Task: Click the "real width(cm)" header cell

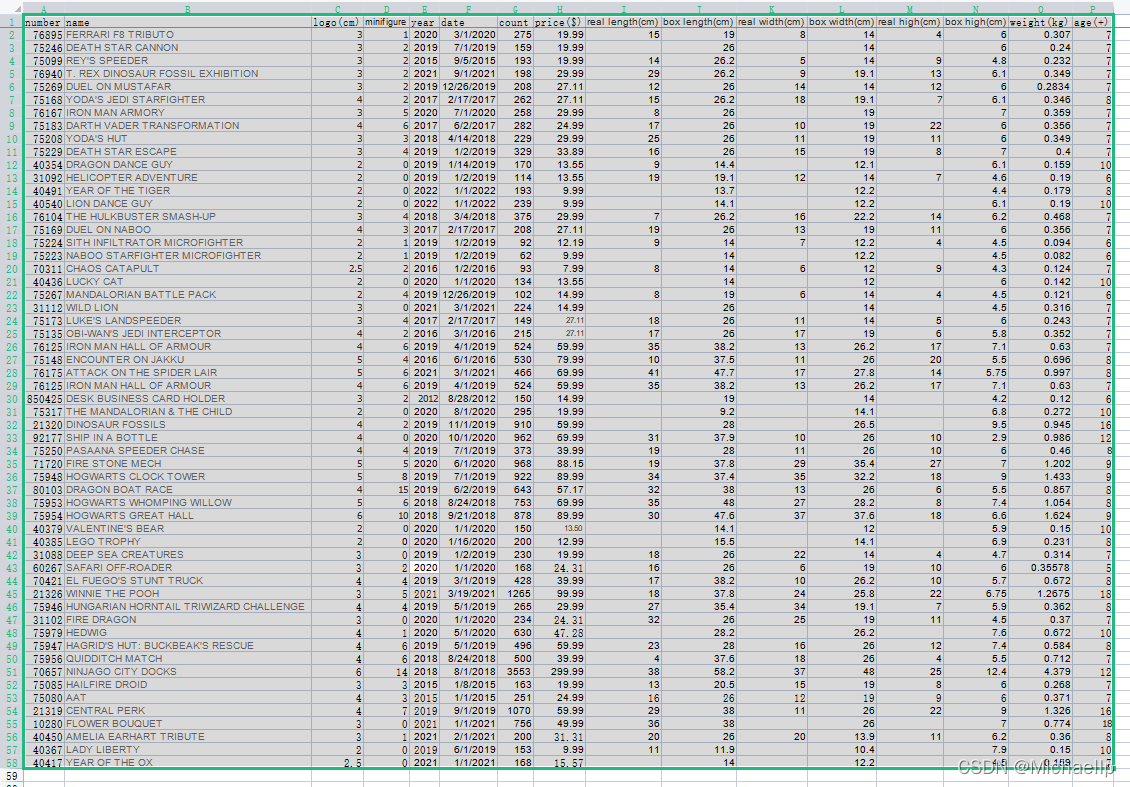Action: pos(772,22)
